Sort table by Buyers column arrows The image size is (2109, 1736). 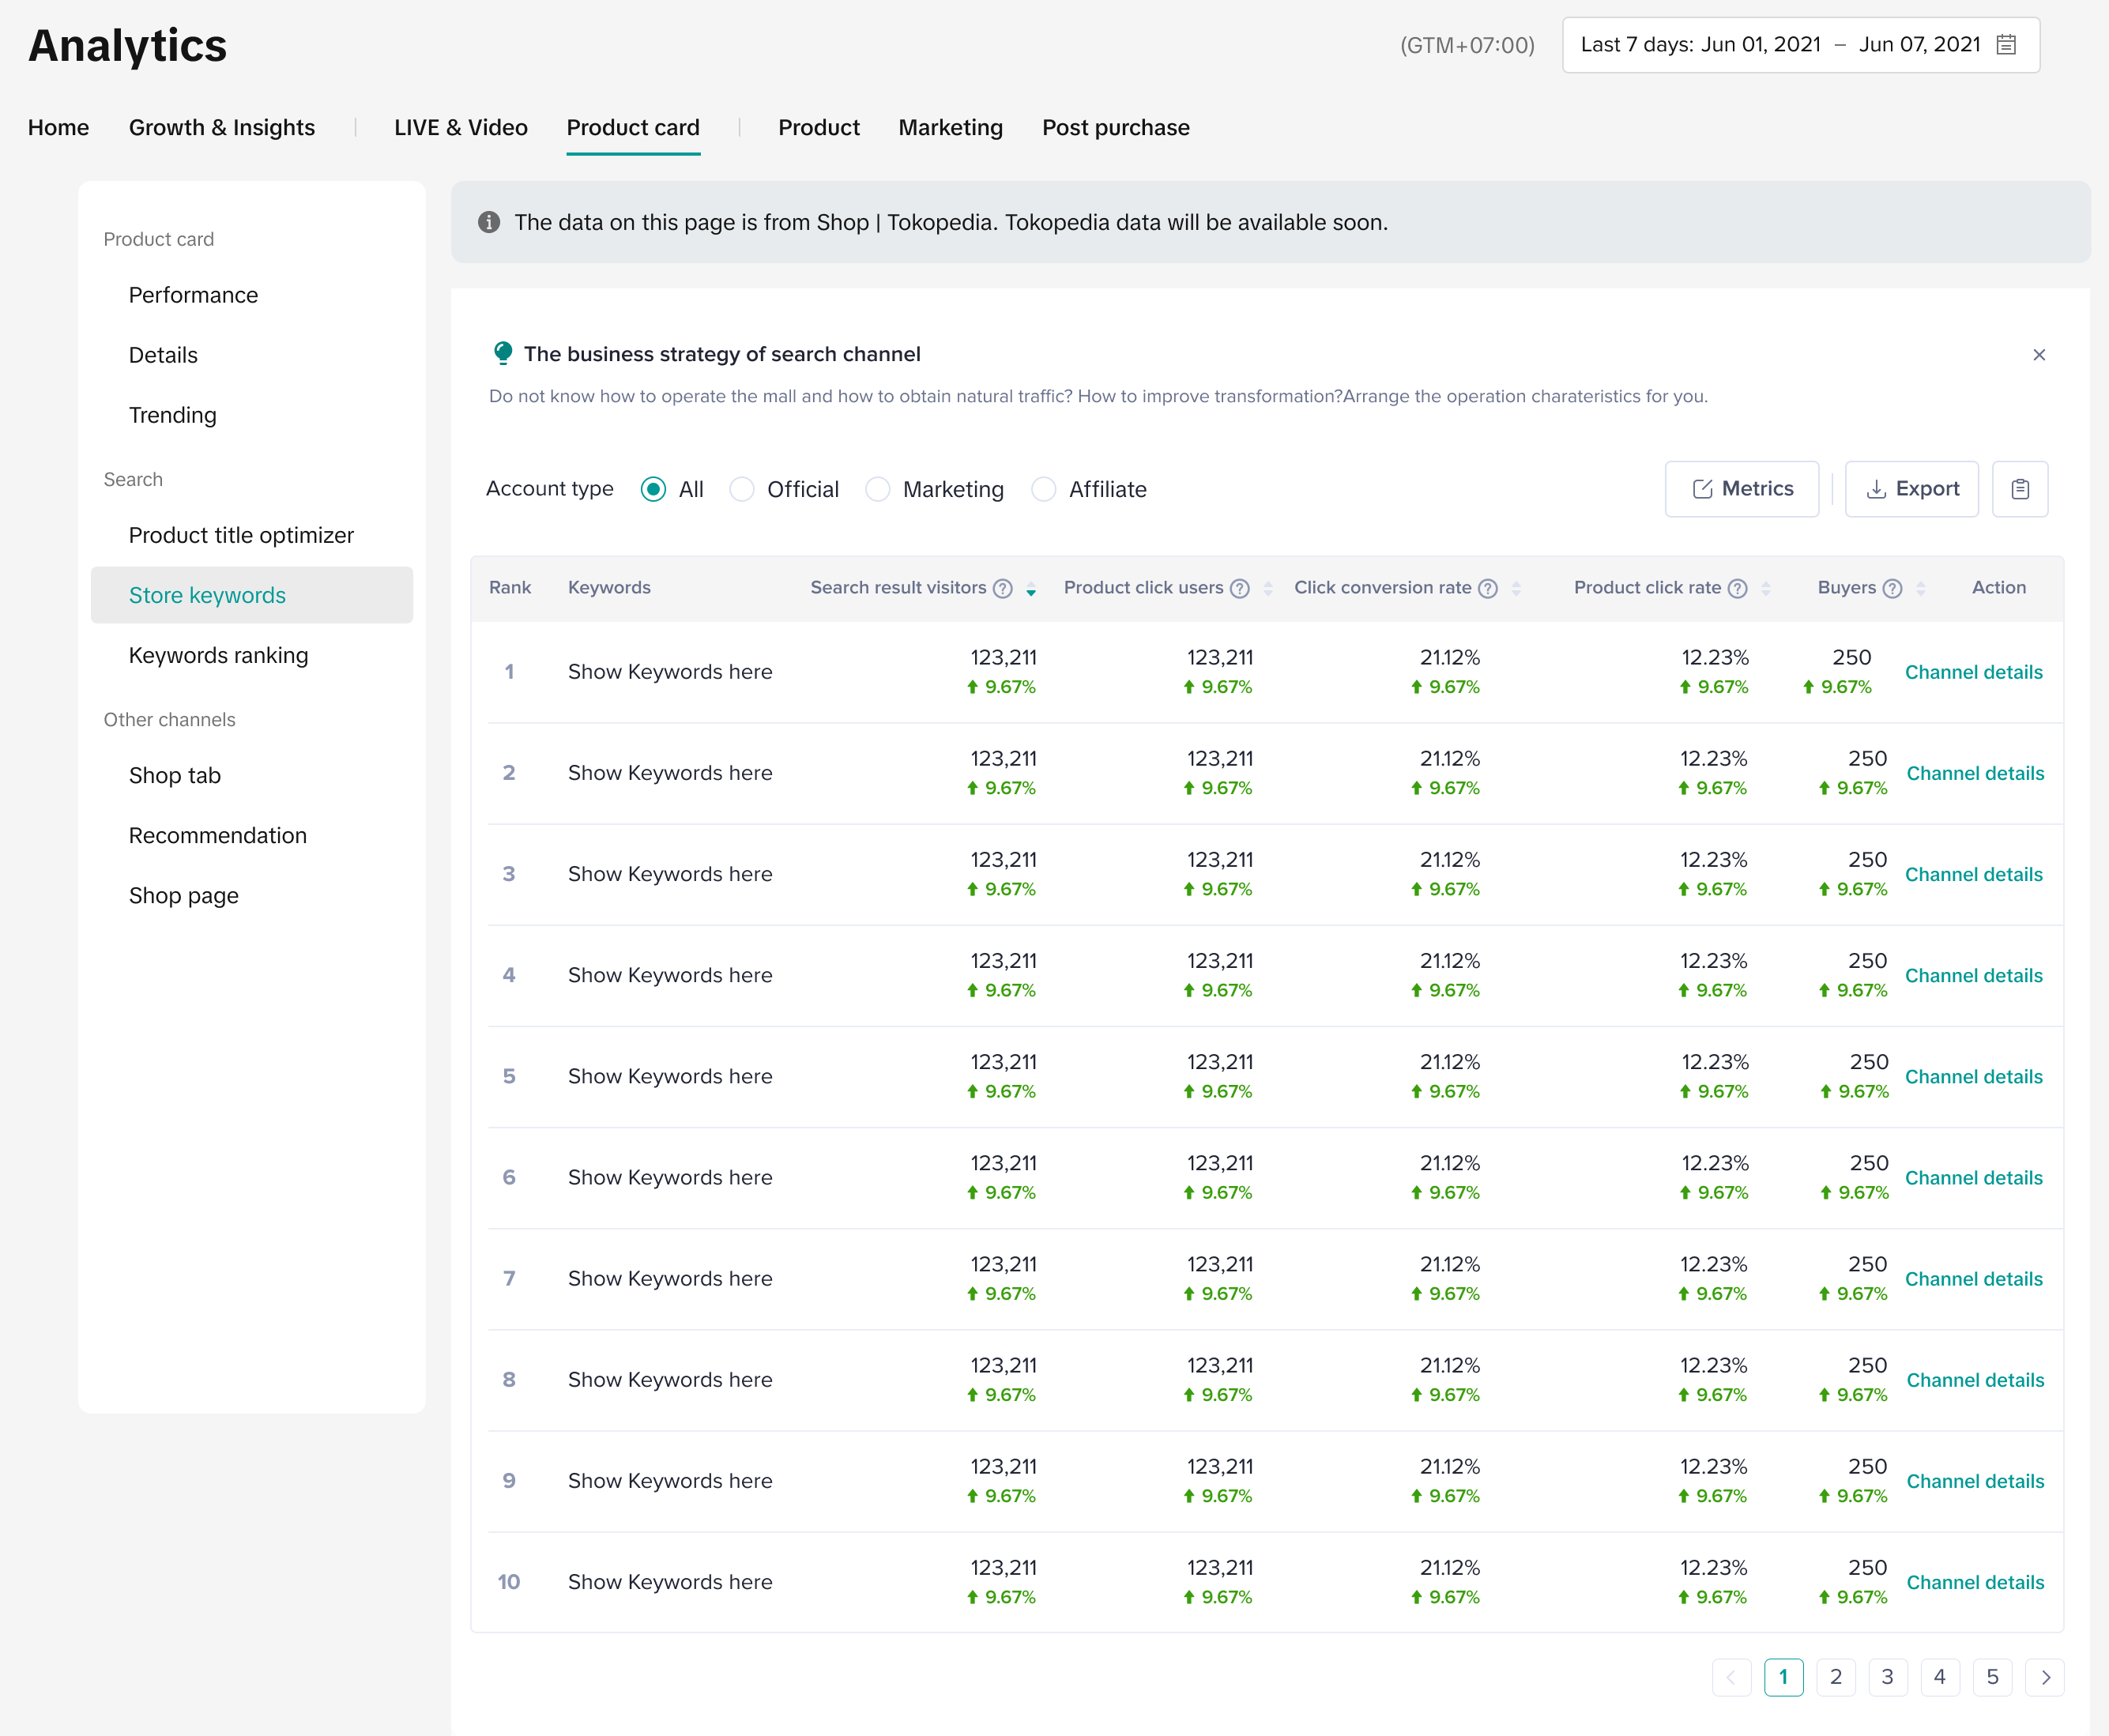click(x=1921, y=589)
